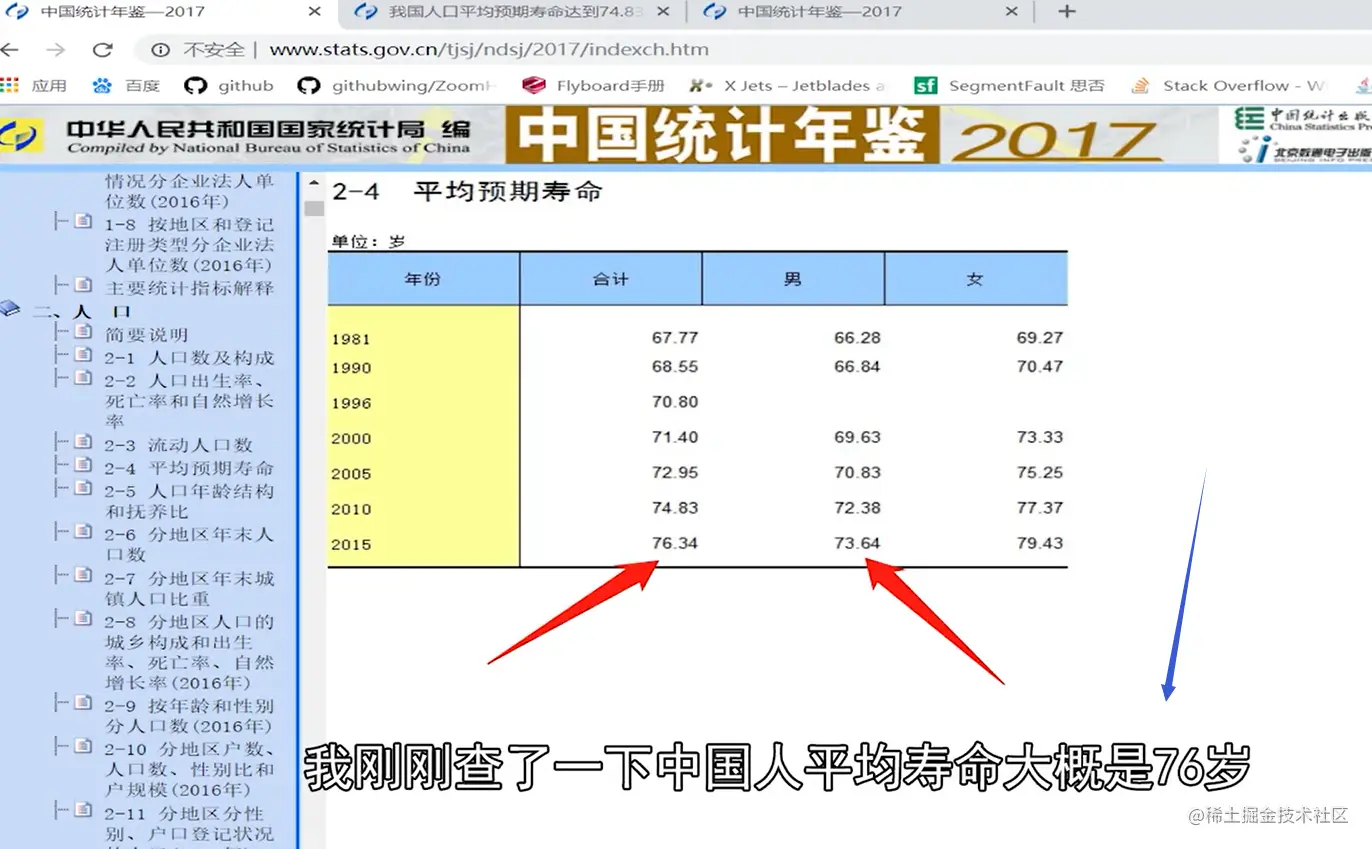This screenshot has width=1372, height=849.
Task: Open the Flyboard手册 bookmark
Action: click(593, 85)
